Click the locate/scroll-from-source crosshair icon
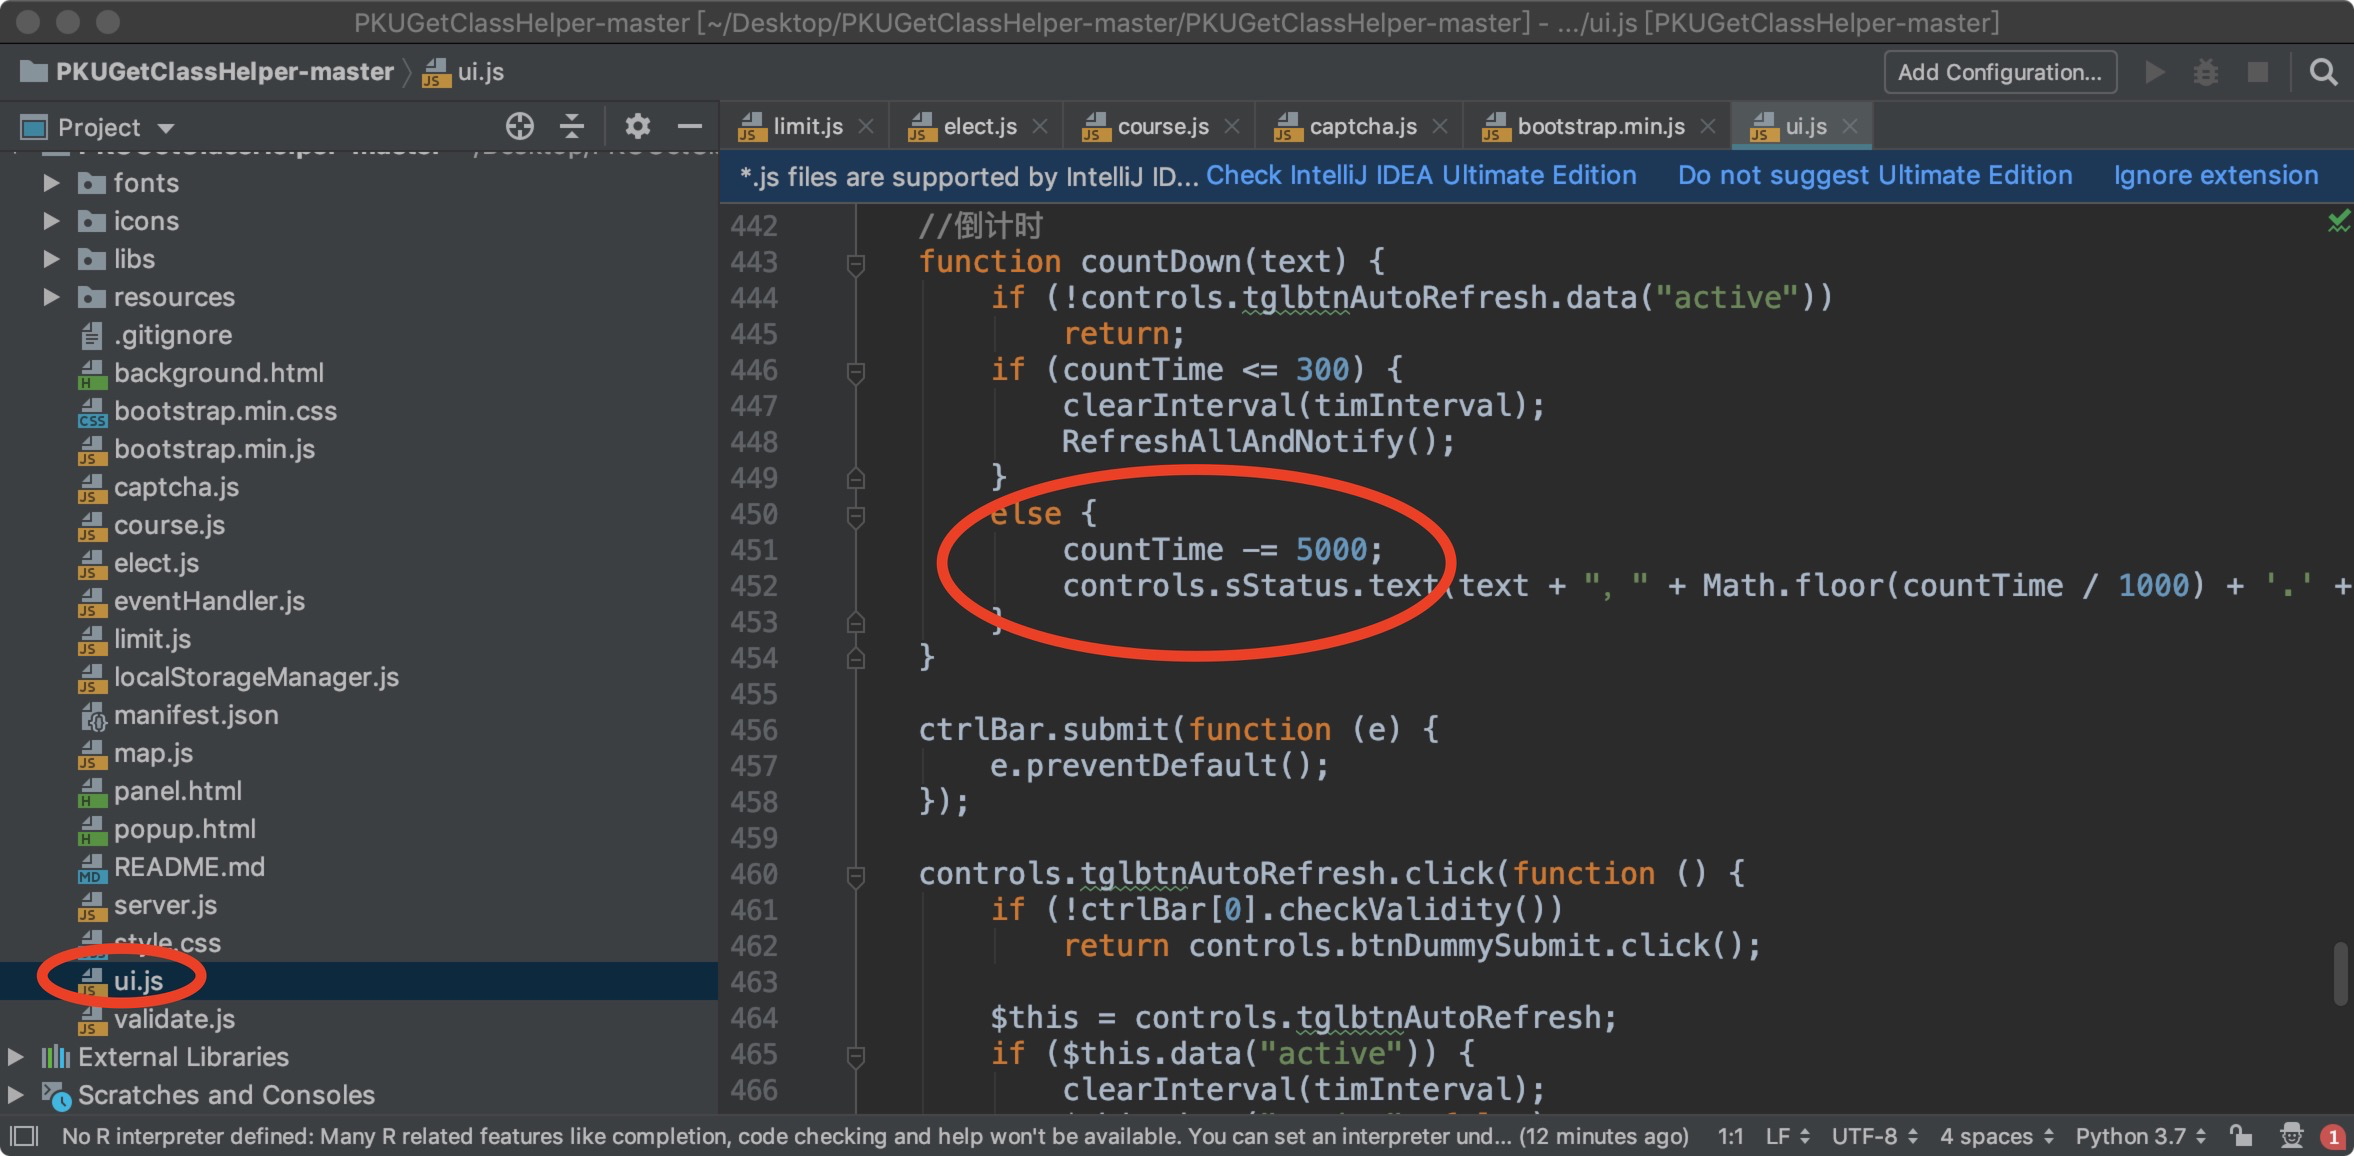Screen dimensions: 2354x1156 tap(519, 126)
